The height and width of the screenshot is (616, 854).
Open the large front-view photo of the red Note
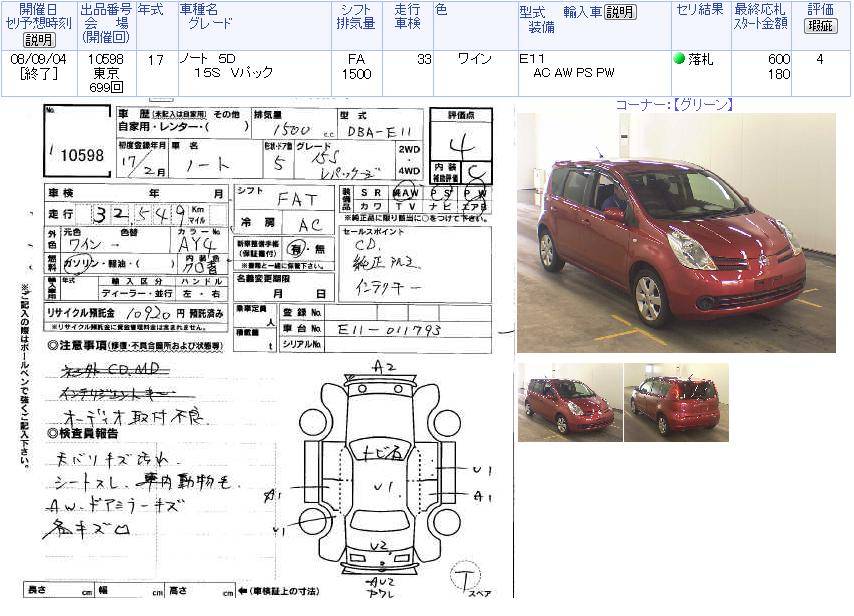tap(676, 233)
